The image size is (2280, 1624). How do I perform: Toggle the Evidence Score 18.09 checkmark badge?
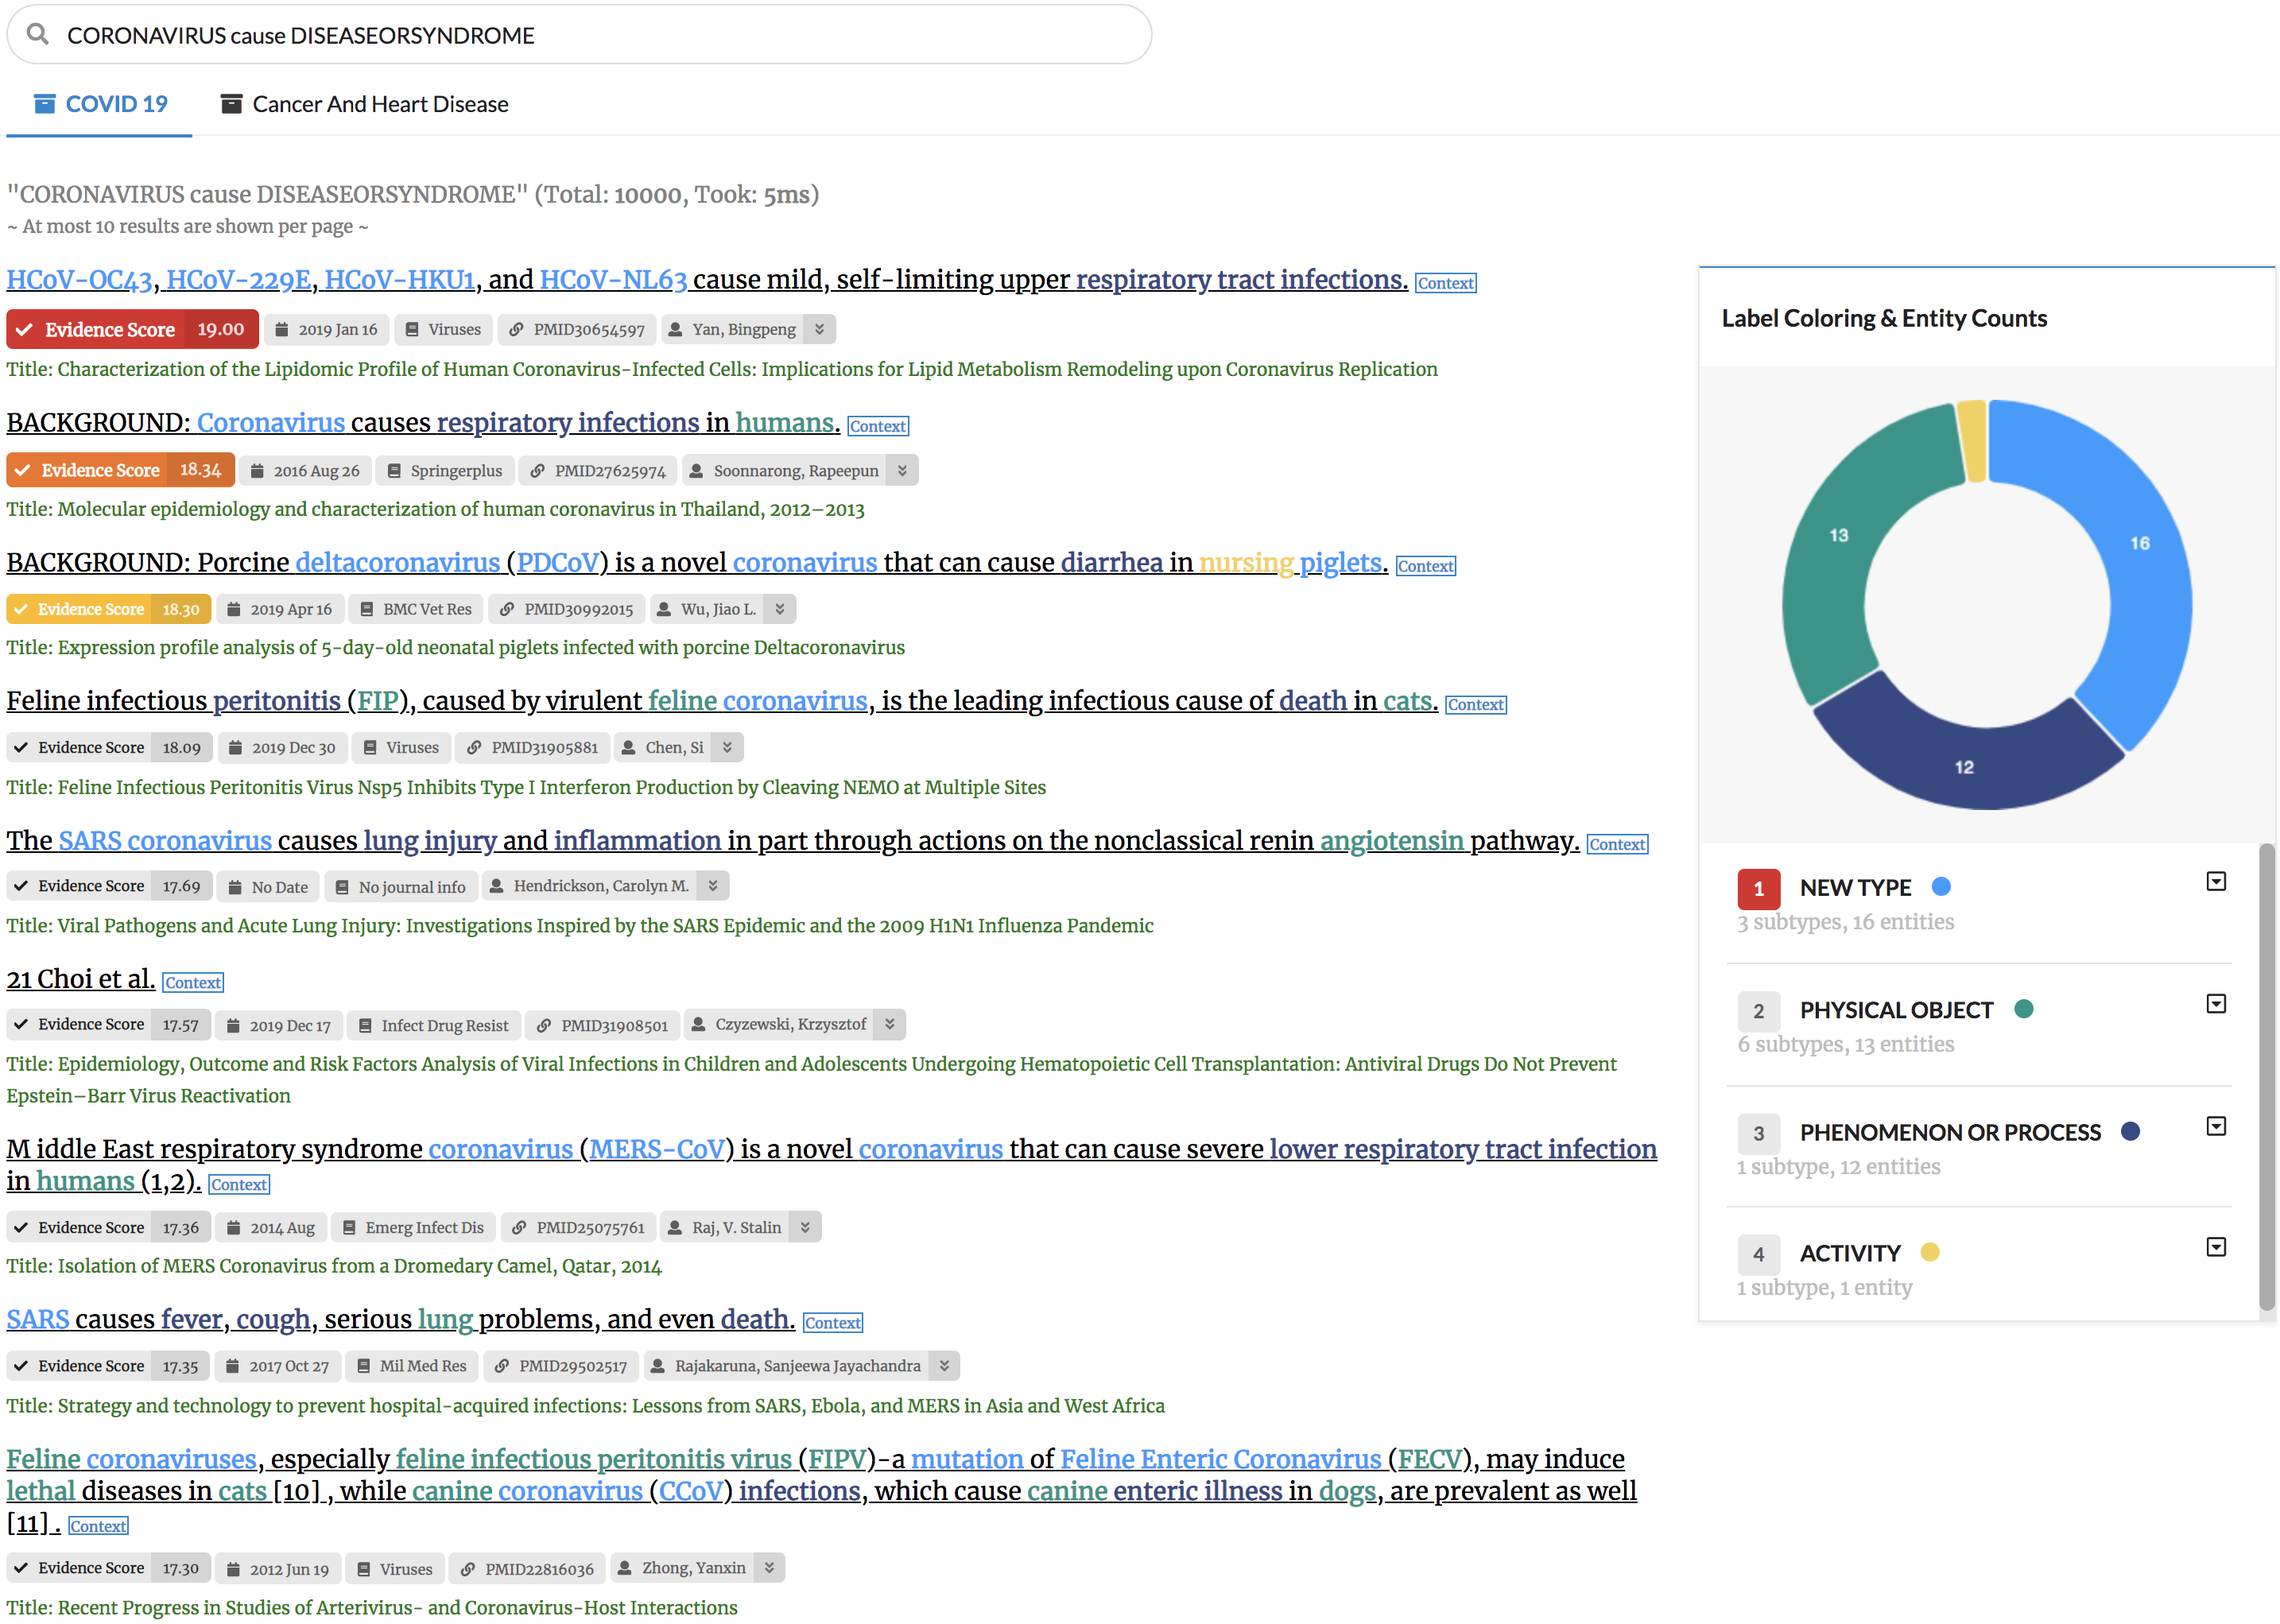21,748
